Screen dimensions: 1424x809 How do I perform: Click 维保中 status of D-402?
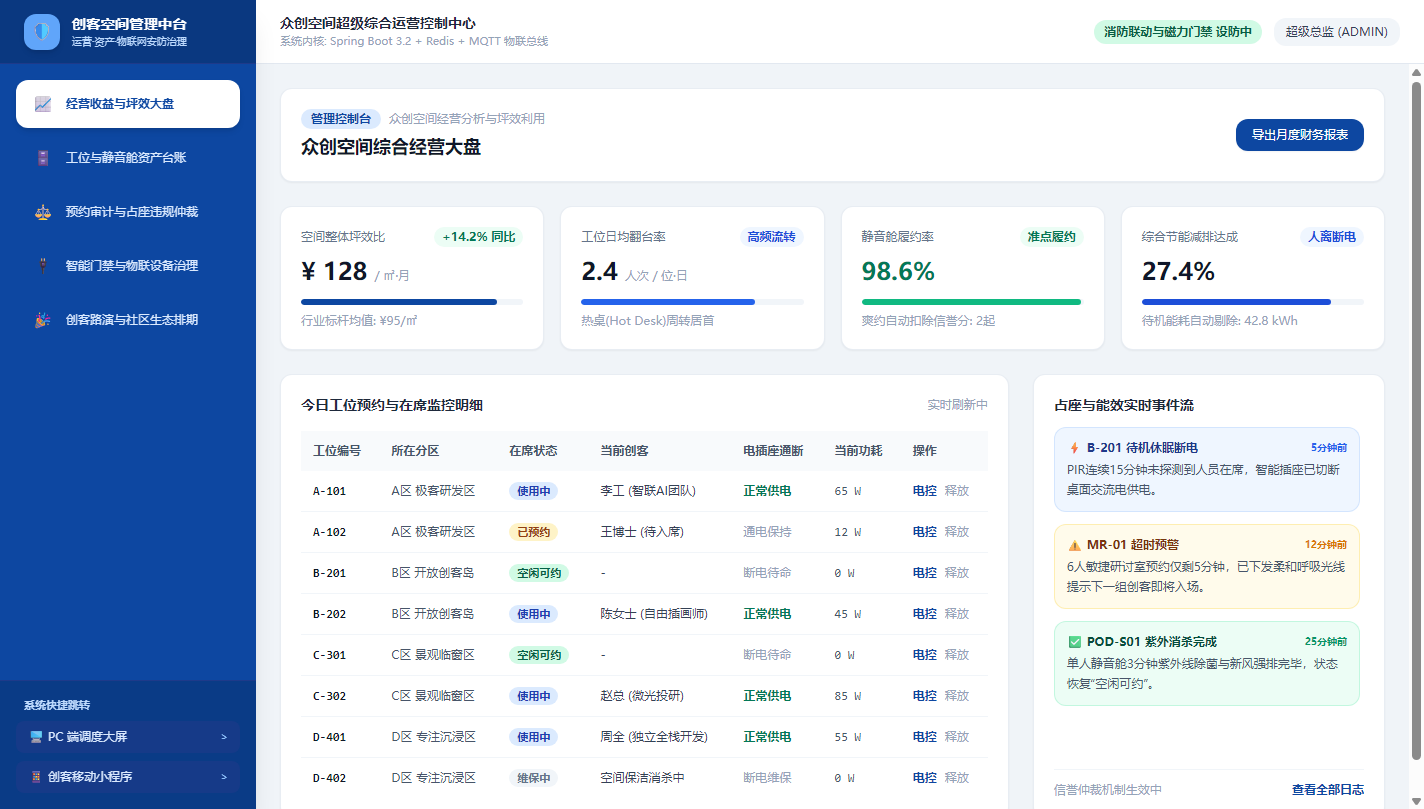(533, 778)
